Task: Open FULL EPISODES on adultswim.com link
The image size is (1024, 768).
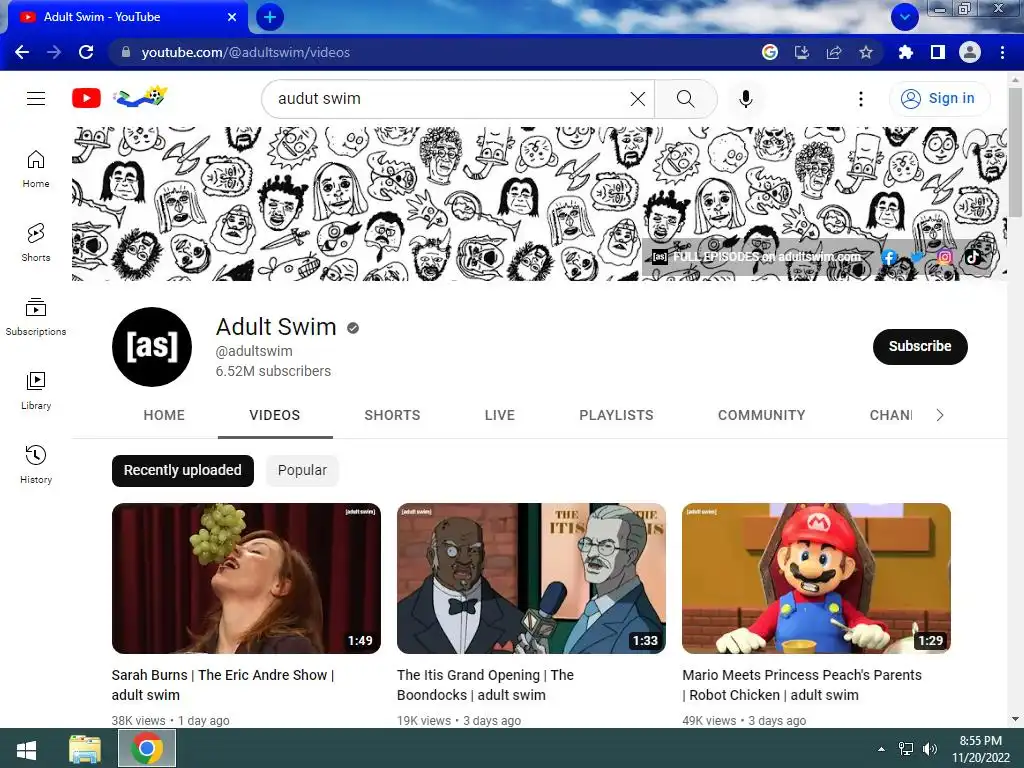Action: coord(758,257)
